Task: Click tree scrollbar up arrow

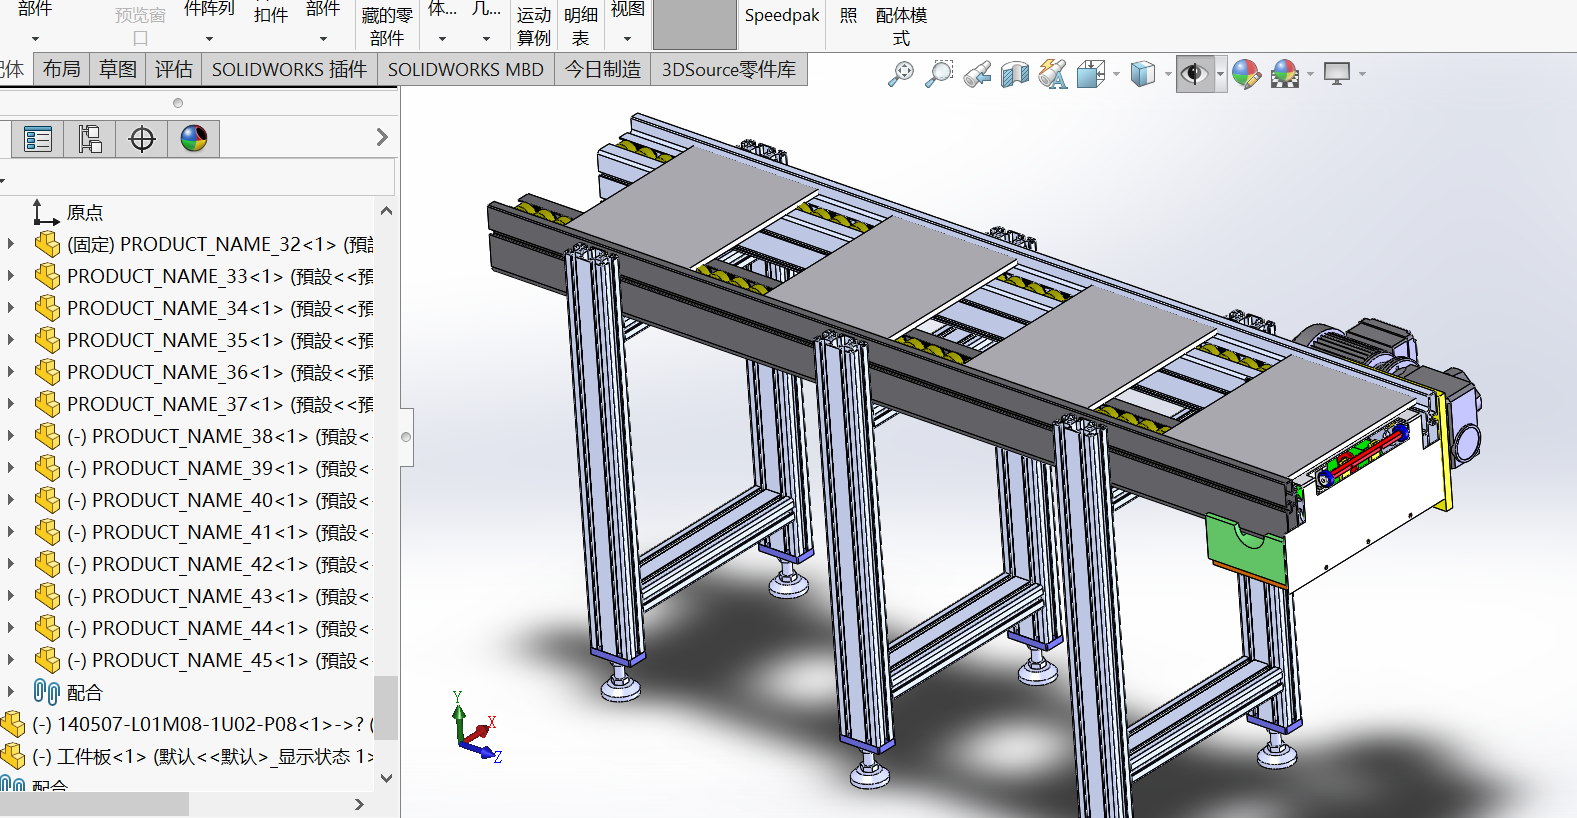Action: pos(387,211)
